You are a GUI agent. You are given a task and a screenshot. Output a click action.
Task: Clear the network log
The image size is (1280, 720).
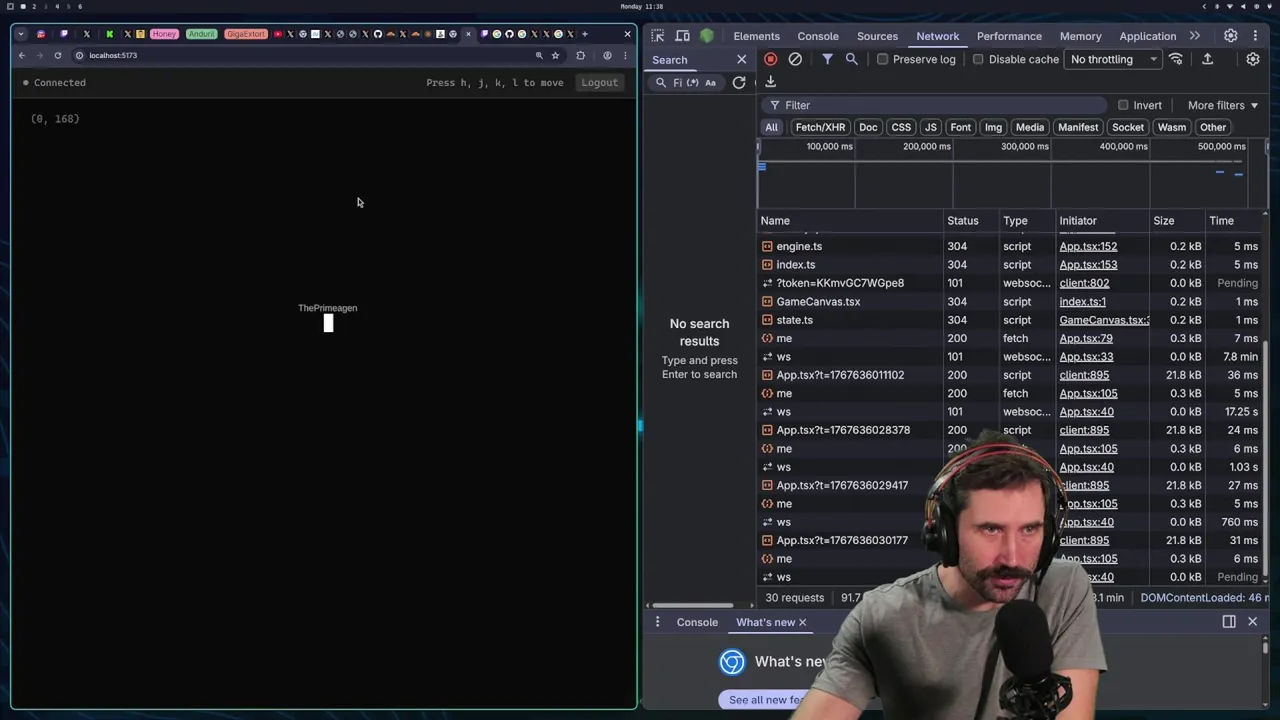click(795, 59)
